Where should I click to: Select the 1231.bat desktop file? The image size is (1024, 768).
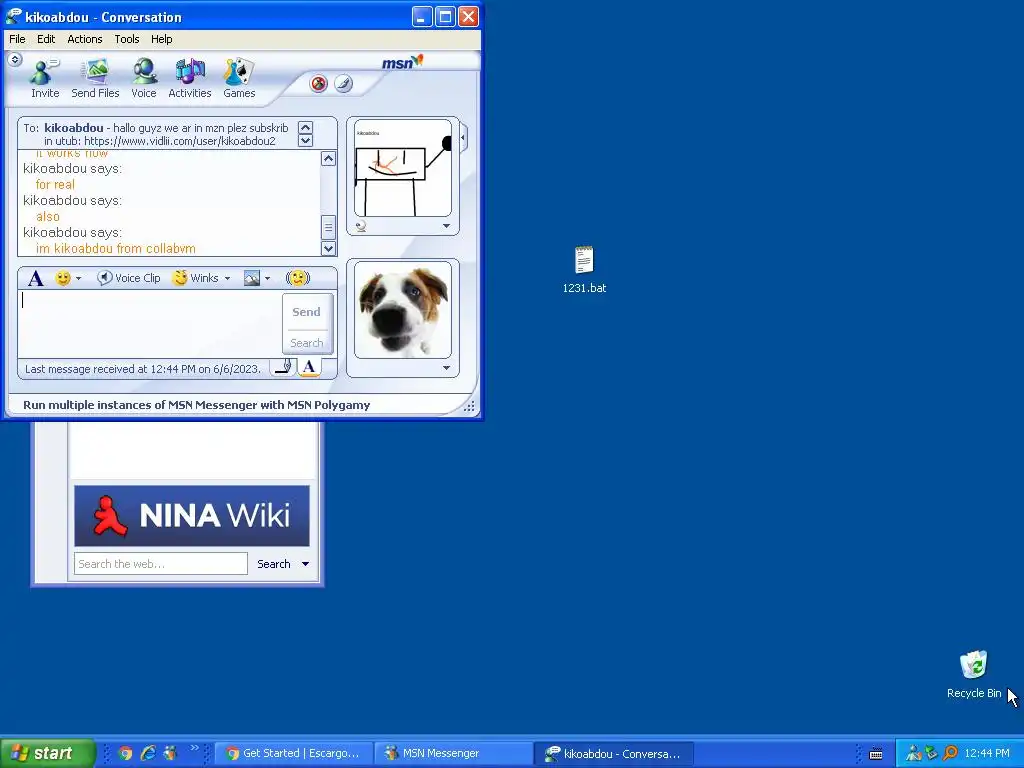pyautogui.click(x=584, y=269)
